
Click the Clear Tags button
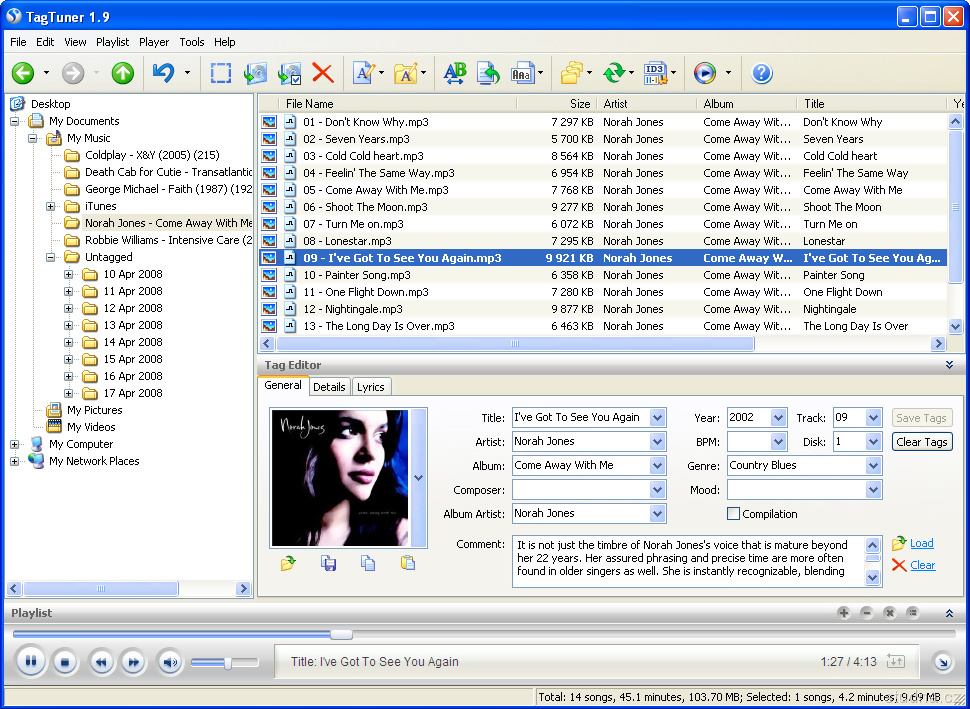coord(921,442)
